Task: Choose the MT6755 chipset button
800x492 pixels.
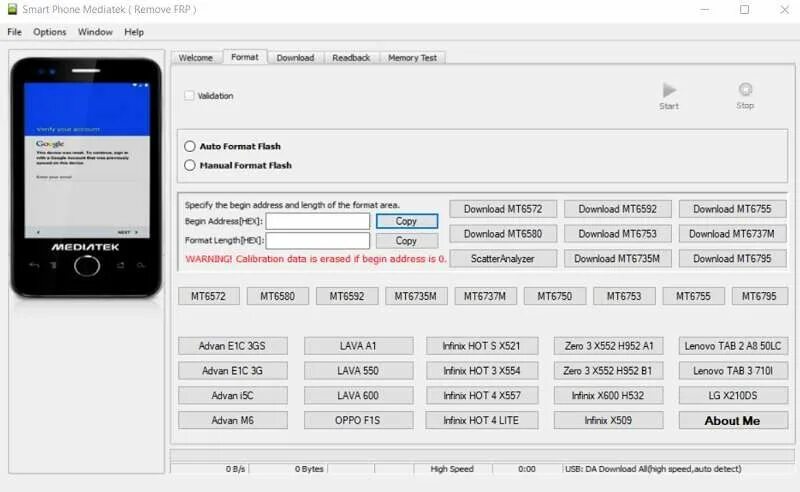Action: tap(693, 296)
